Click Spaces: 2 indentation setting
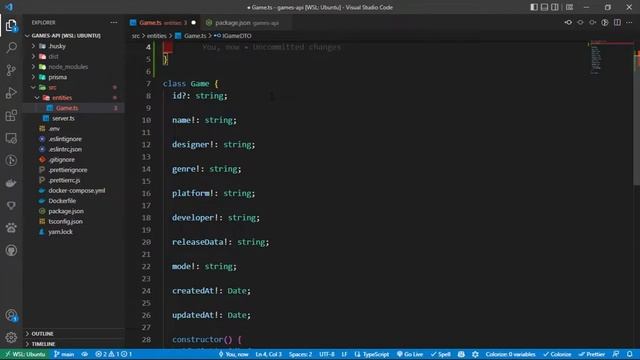 point(300,354)
